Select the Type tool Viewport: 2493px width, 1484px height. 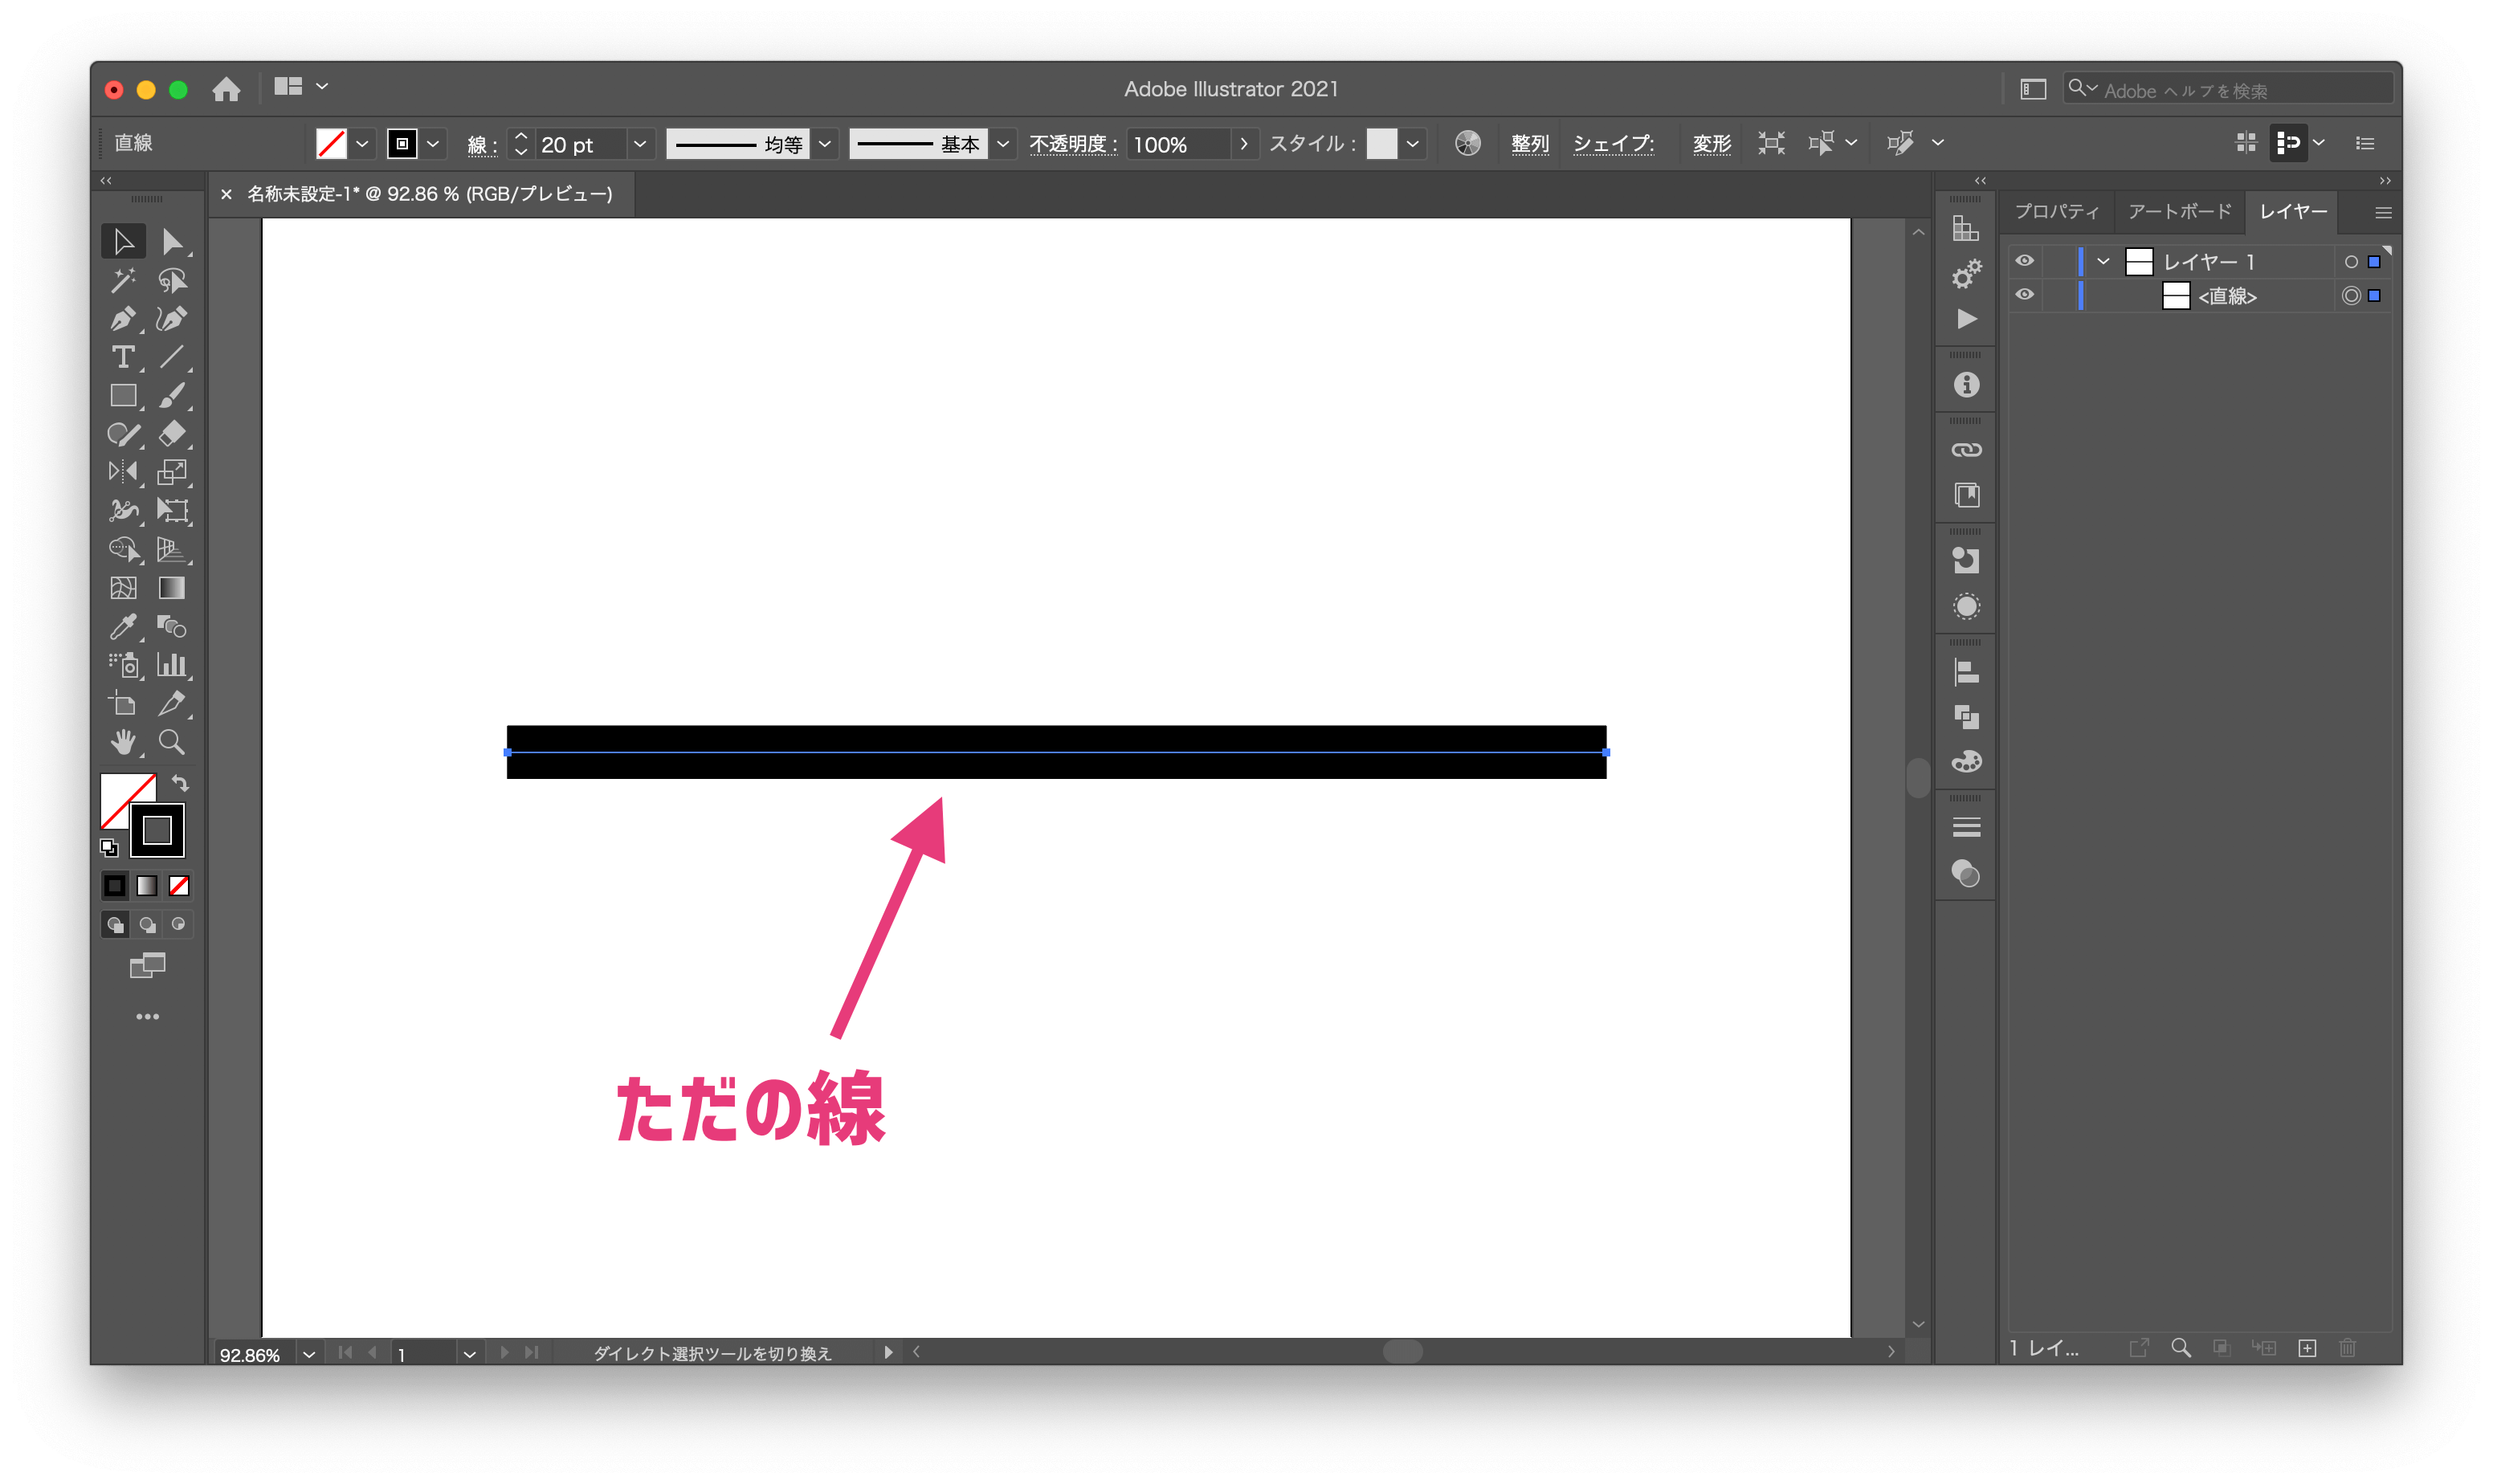tap(123, 357)
